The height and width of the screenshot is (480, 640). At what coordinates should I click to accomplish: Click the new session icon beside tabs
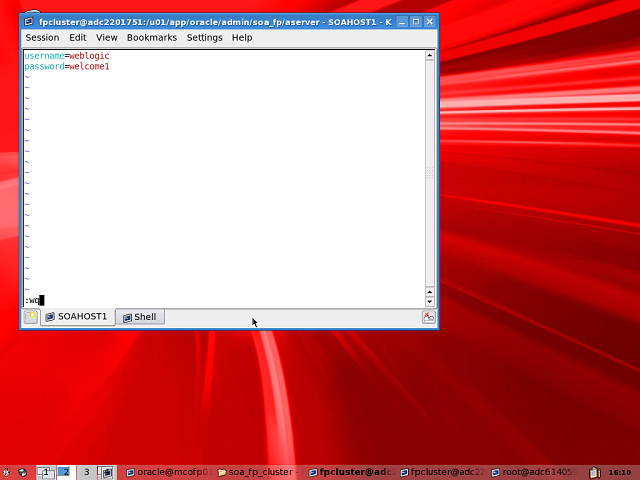(31, 317)
